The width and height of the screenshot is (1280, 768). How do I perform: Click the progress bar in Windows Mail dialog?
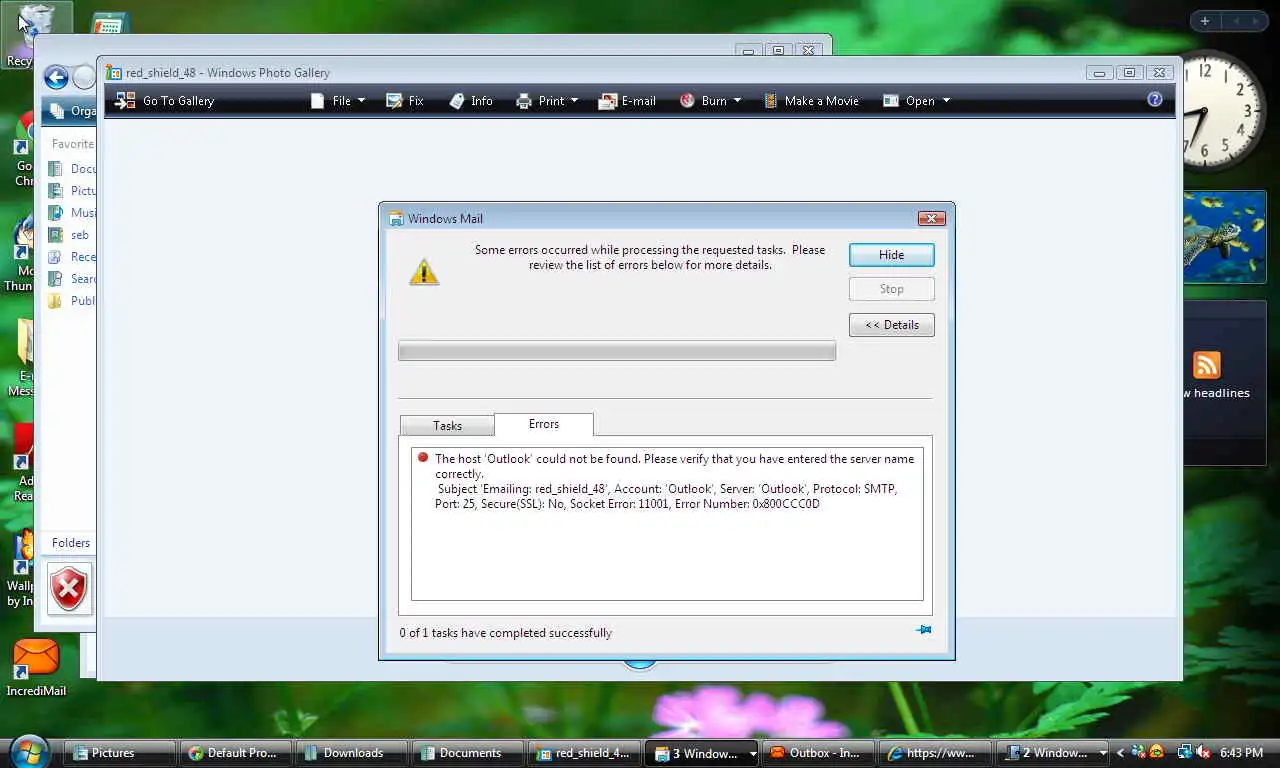617,351
